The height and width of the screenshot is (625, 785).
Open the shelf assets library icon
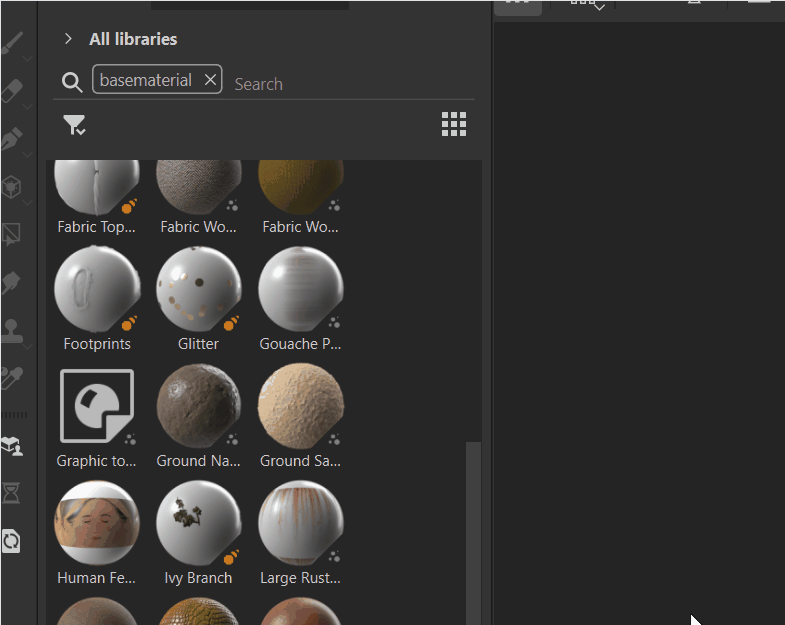click(12, 445)
